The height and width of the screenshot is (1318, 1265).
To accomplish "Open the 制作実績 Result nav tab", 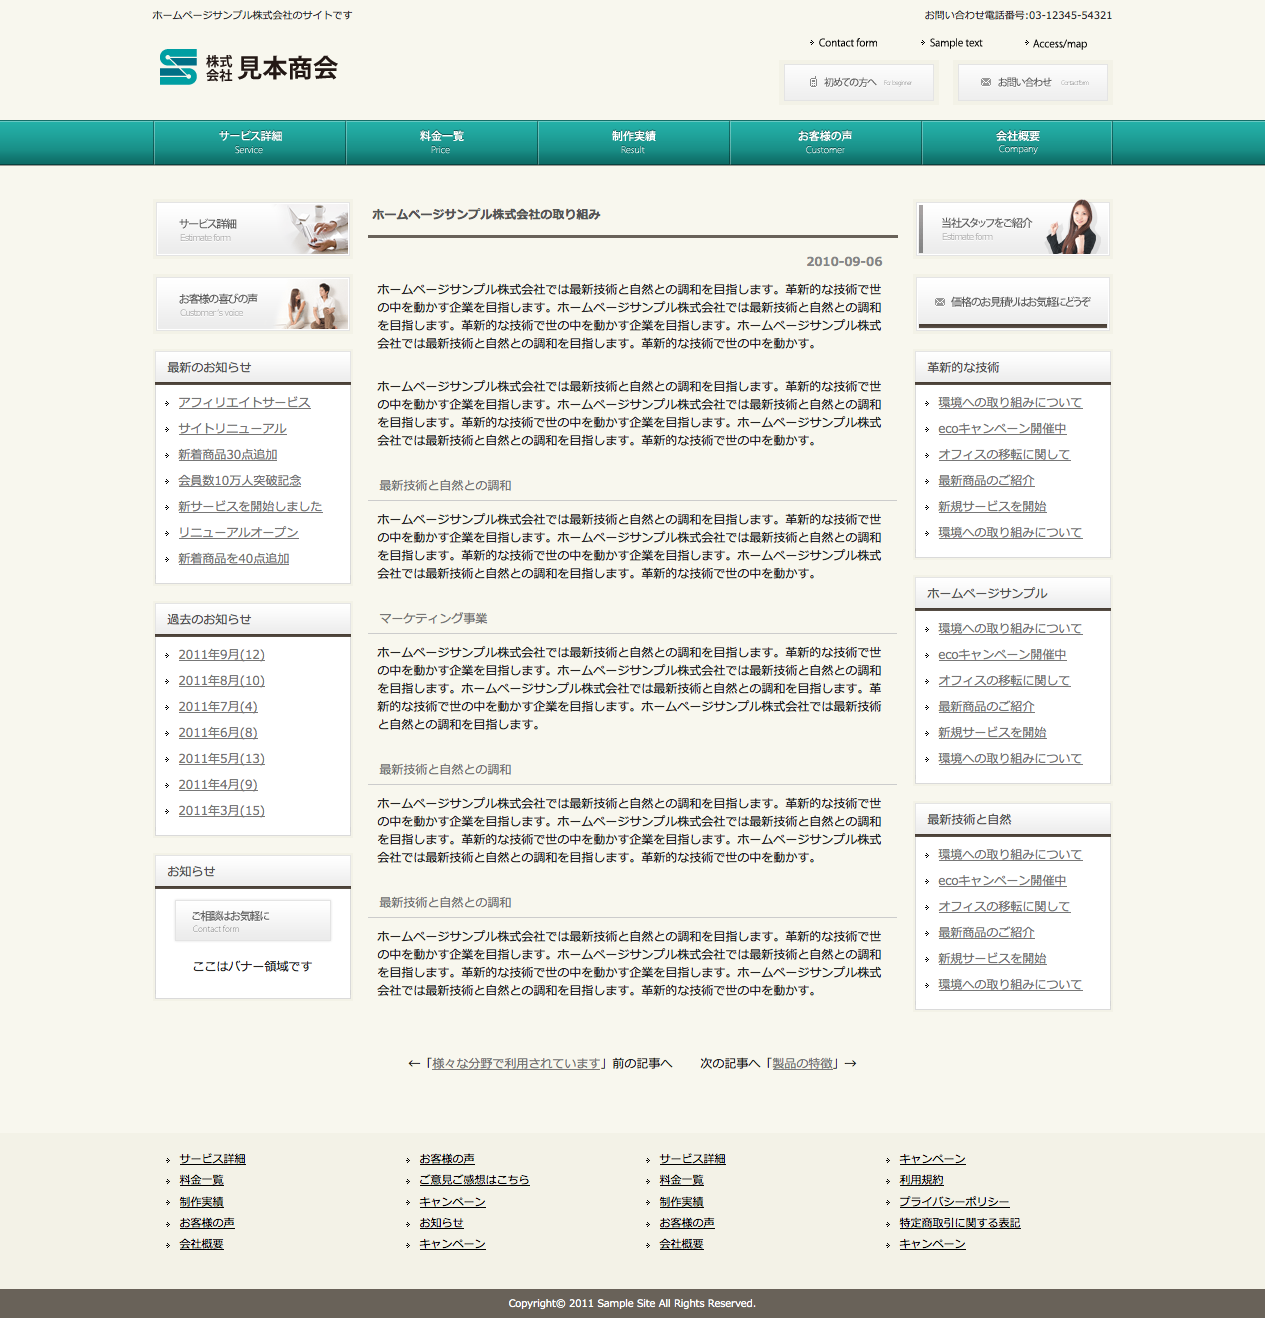I will (x=633, y=142).
